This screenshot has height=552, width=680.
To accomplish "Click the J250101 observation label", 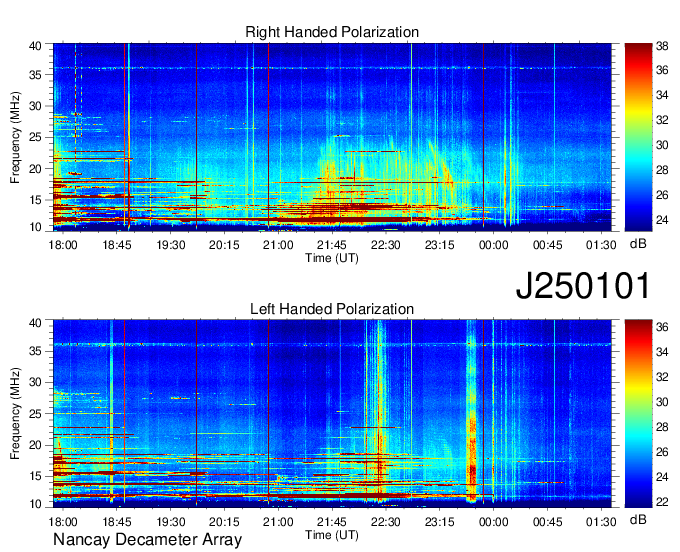I will (x=583, y=285).
